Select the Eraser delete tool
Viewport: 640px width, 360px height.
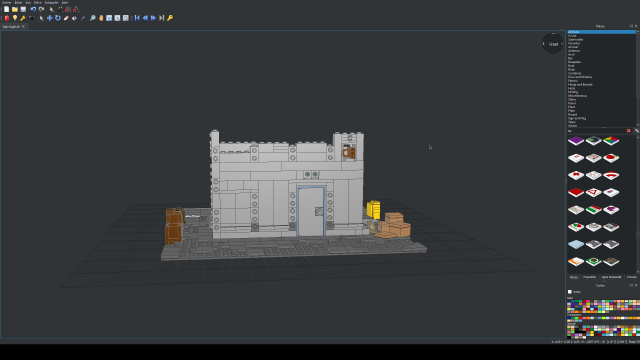[x=66, y=18]
